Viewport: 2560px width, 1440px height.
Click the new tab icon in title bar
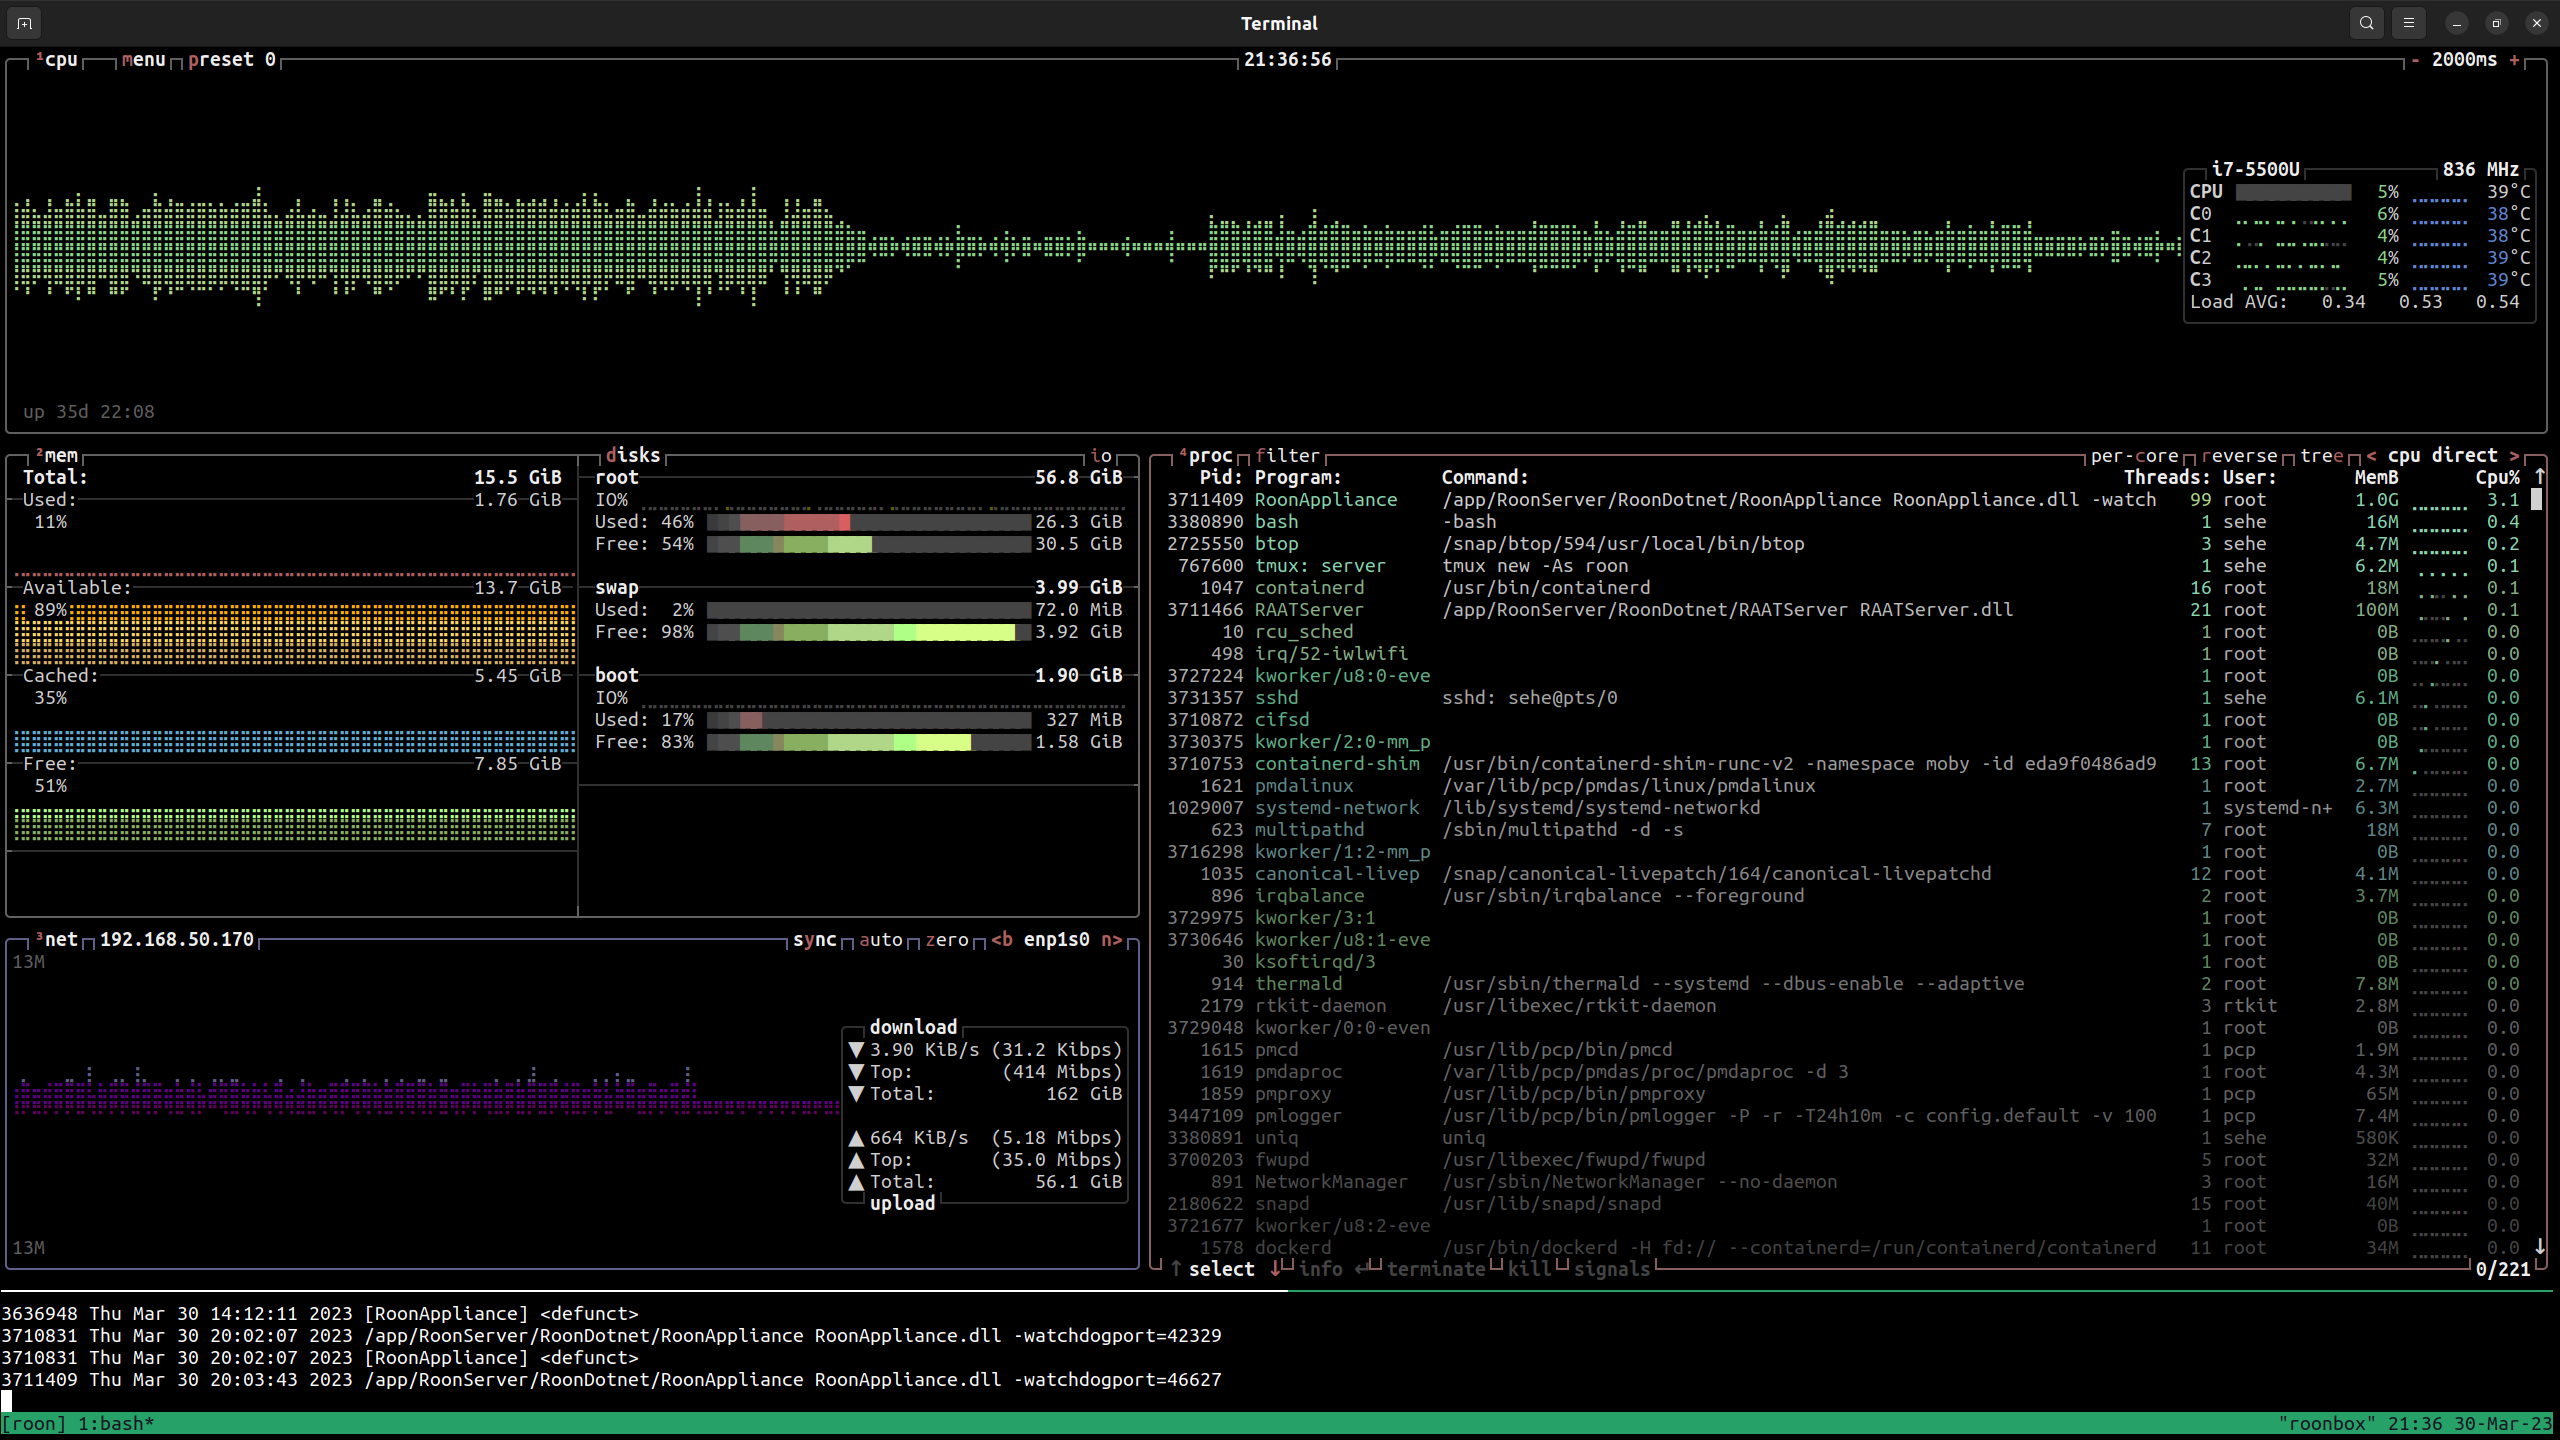point(25,23)
